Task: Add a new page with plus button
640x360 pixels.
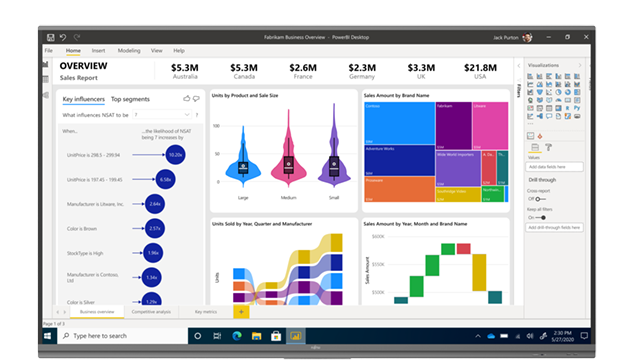Action: pyautogui.click(x=241, y=312)
